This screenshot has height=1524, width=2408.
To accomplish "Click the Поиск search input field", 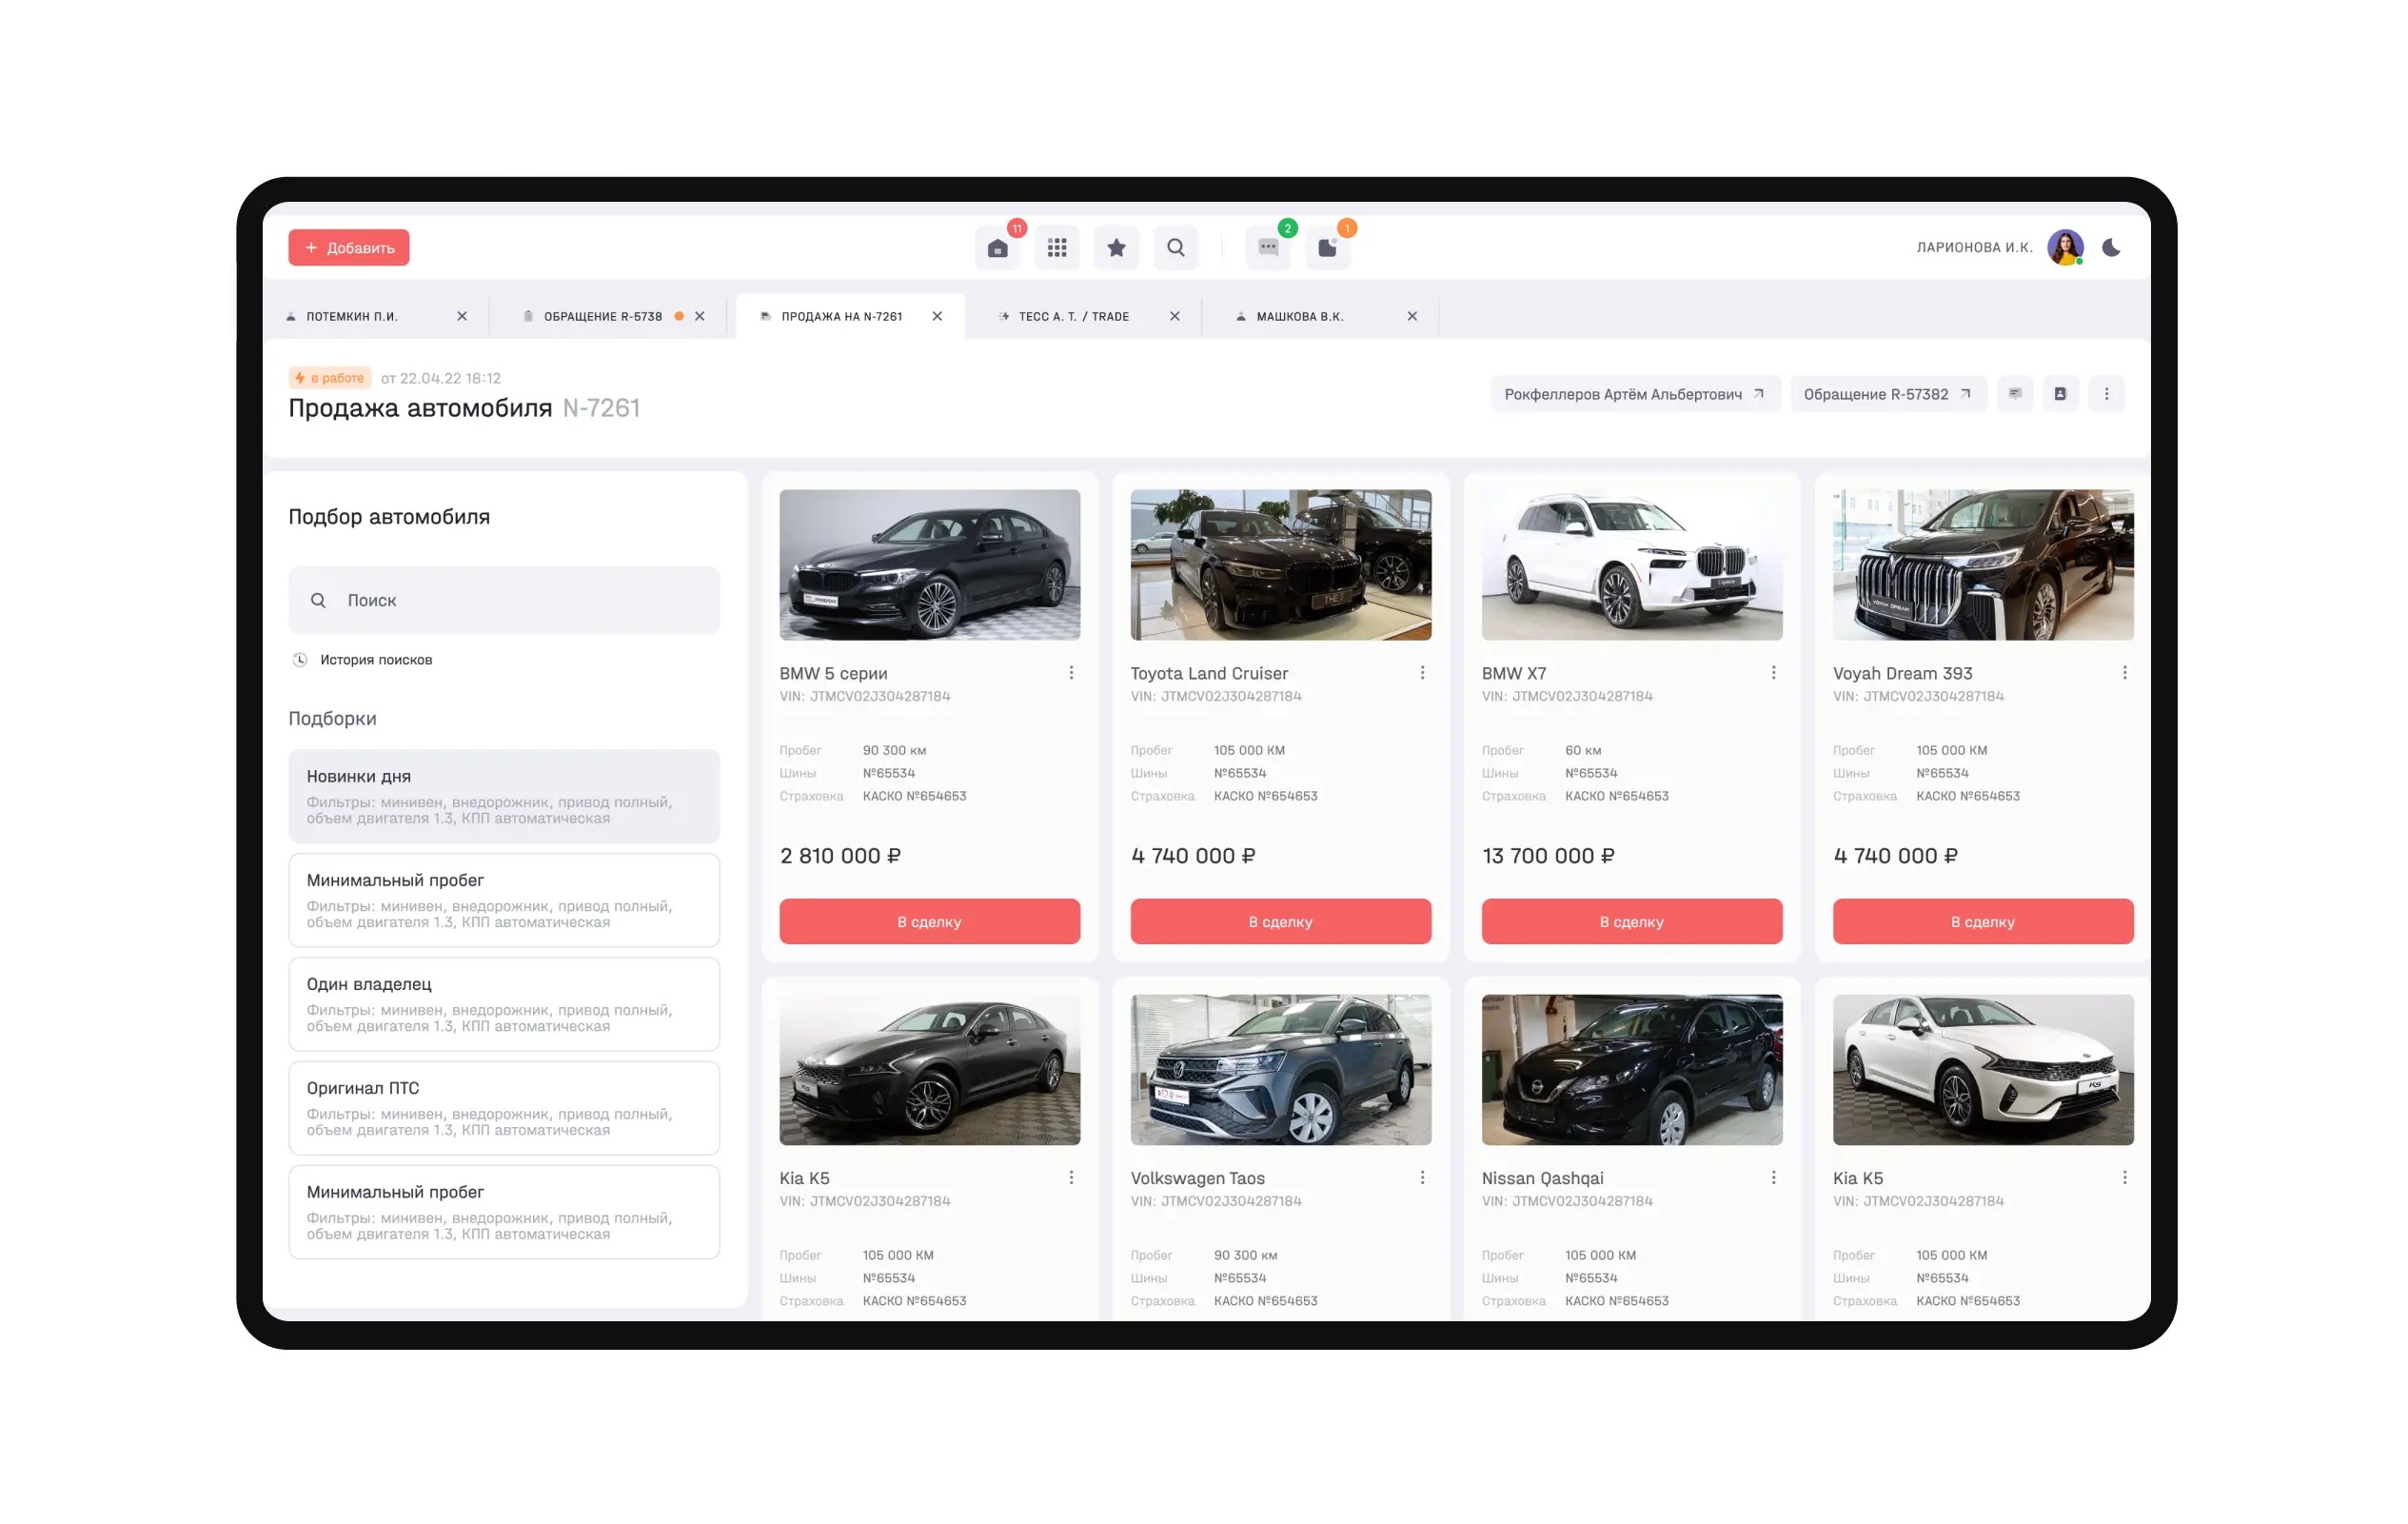I will point(504,600).
